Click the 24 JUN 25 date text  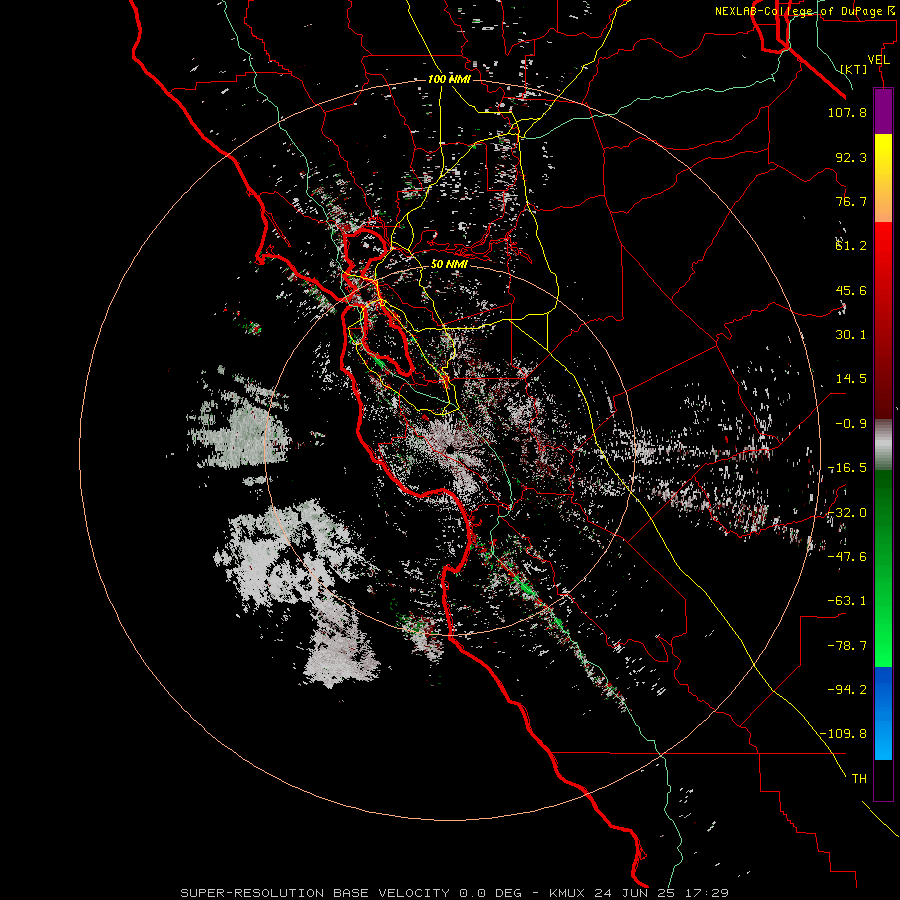(634, 893)
